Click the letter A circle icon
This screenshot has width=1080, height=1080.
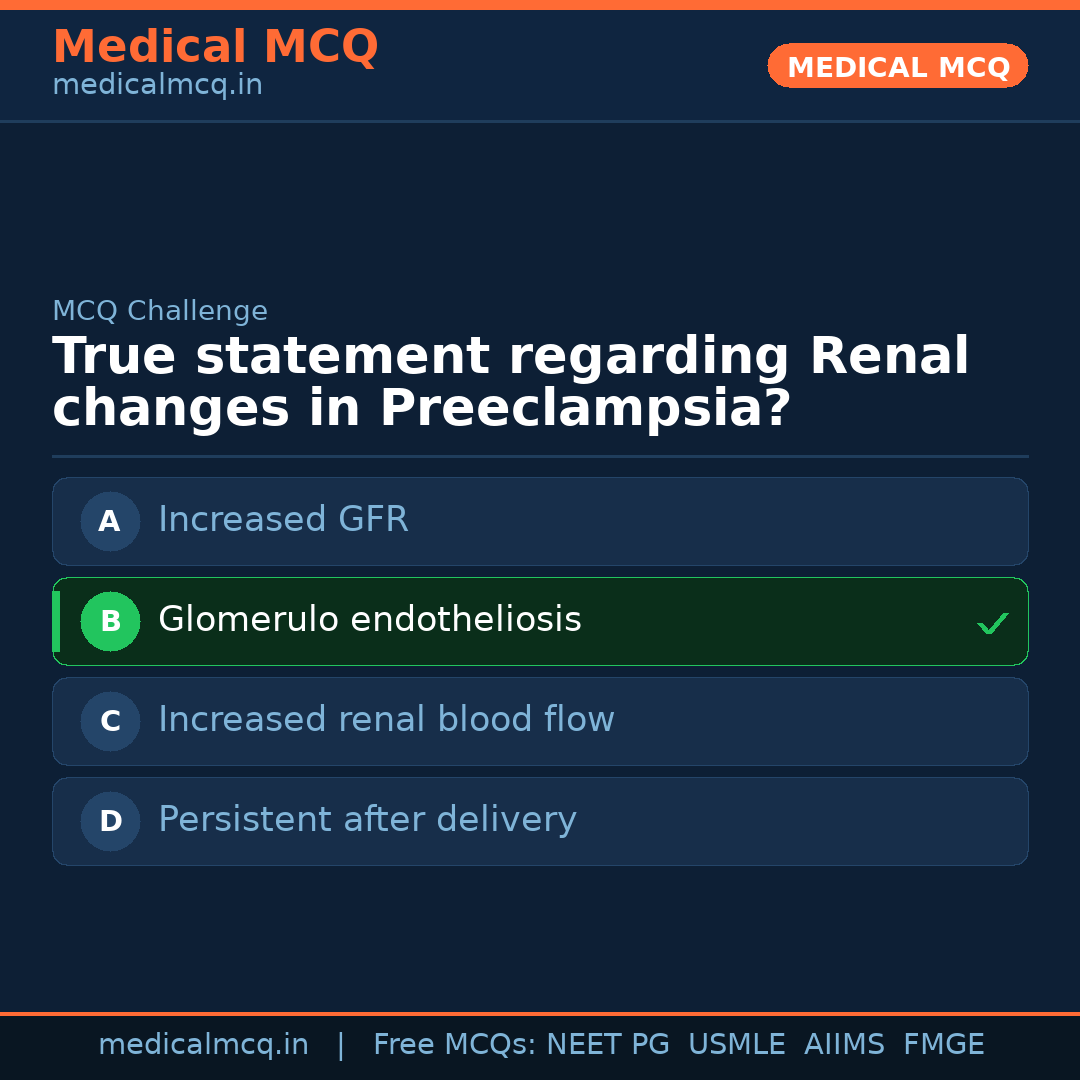(x=110, y=521)
